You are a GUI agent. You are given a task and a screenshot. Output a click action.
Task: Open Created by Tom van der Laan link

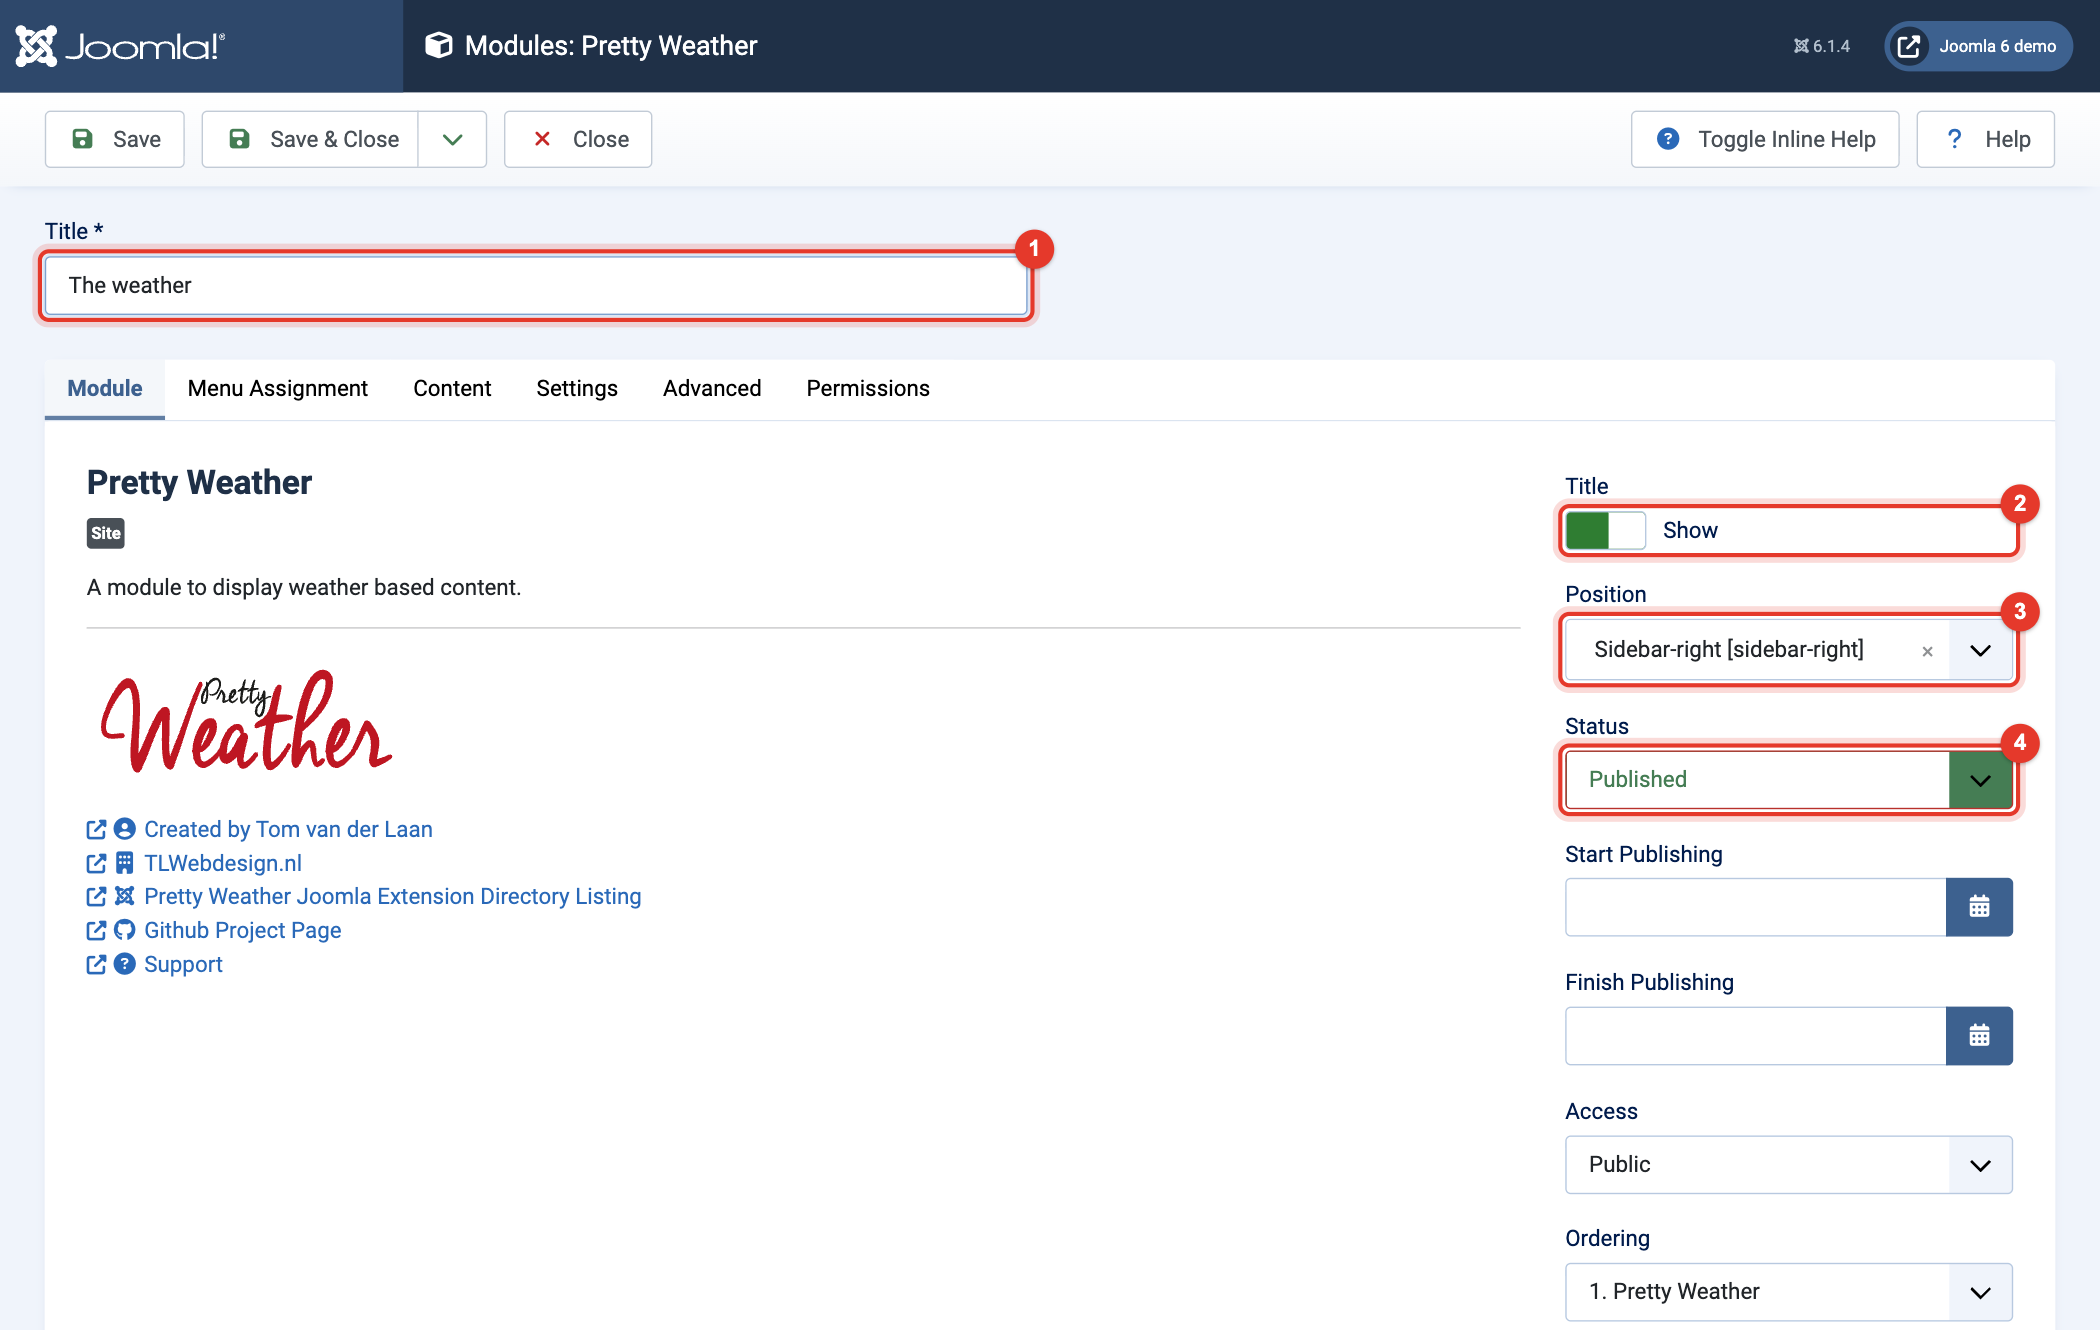coord(288,829)
